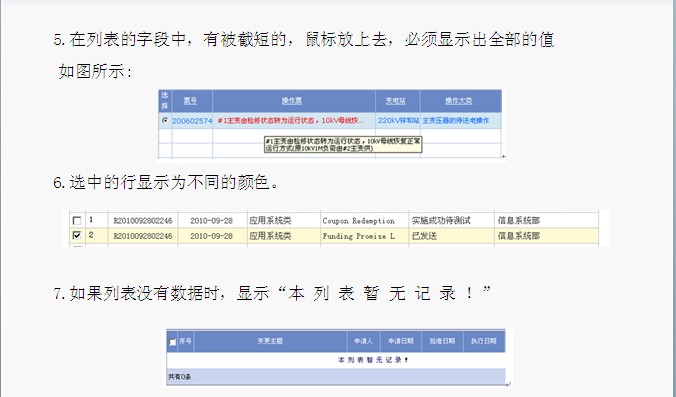The image size is (676, 397).
Task: Click the 共有0条 footer text
Action: 179,377
